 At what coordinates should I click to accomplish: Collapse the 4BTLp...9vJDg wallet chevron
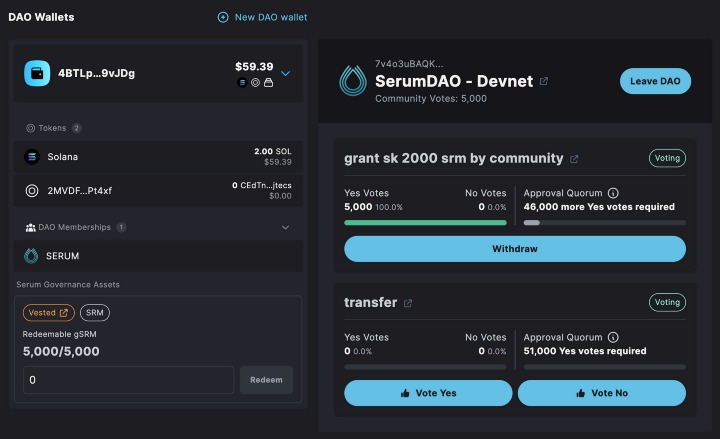286,73
